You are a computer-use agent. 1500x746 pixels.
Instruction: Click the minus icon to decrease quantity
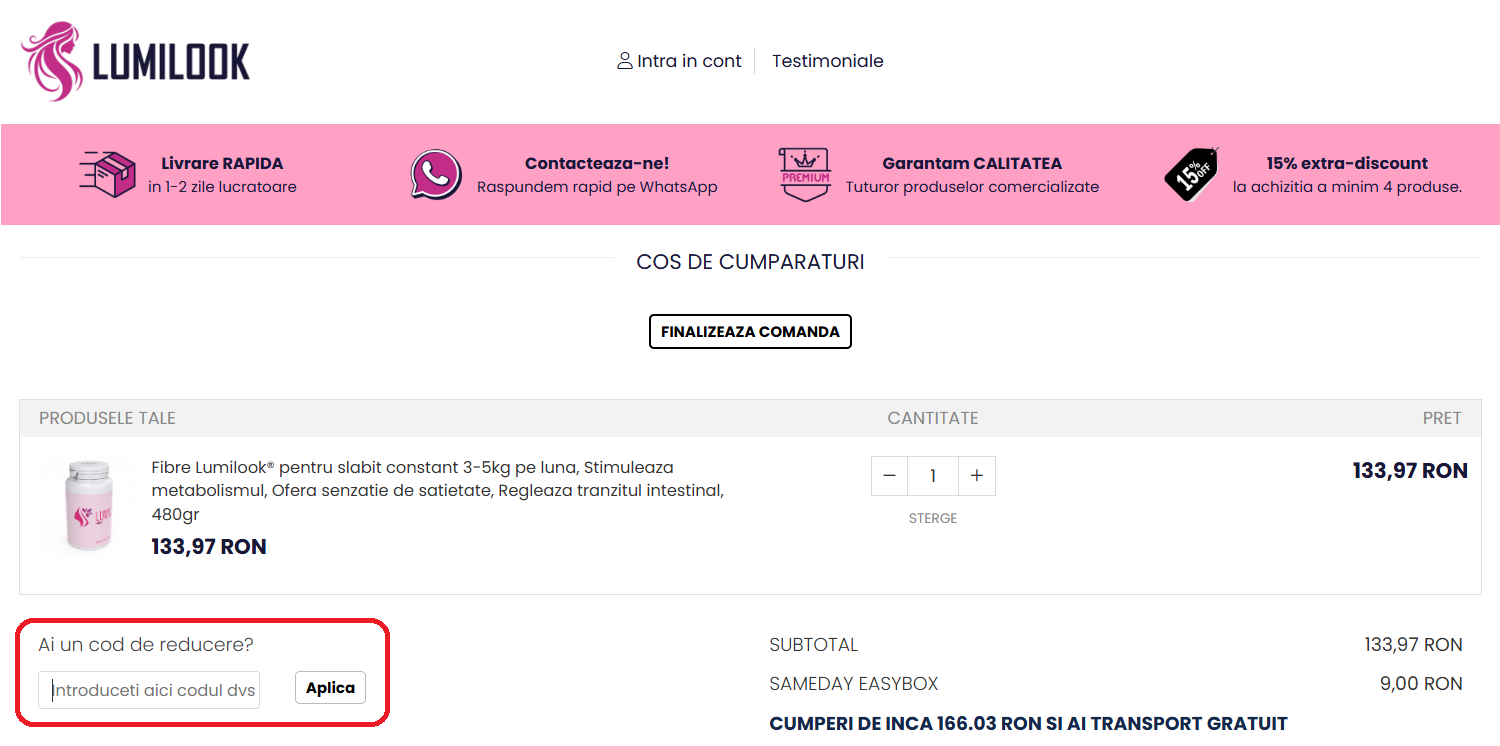pos(889,475)
